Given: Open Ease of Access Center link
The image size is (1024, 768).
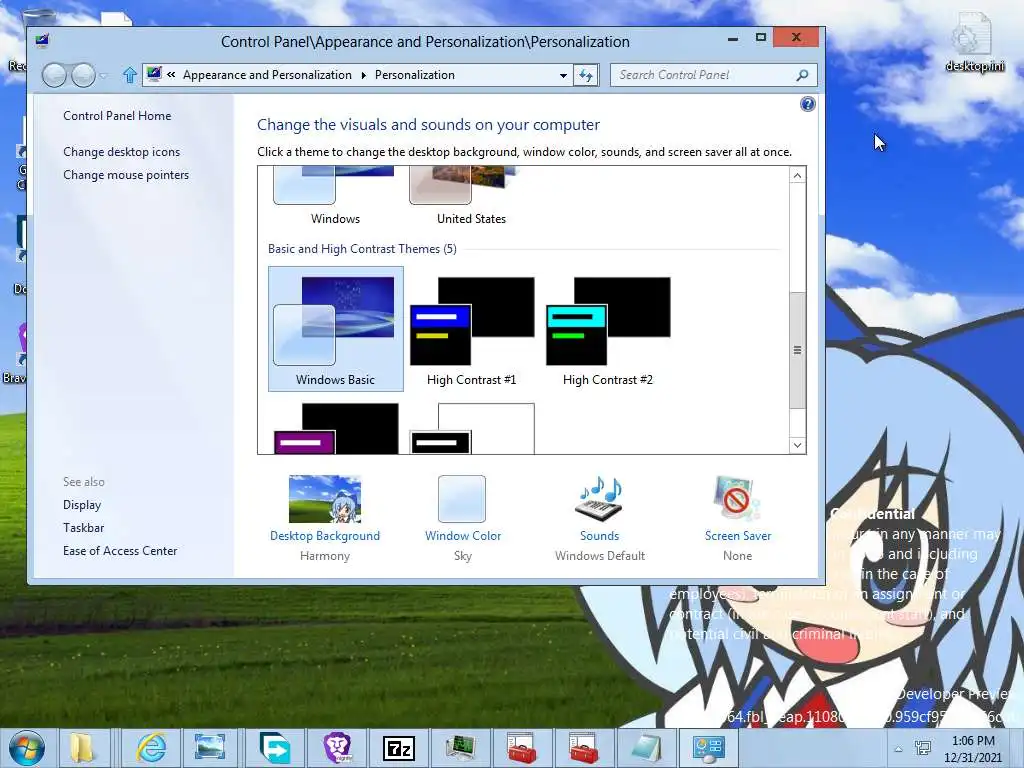Looking at the screenshot, I should (x=120, y=551).
